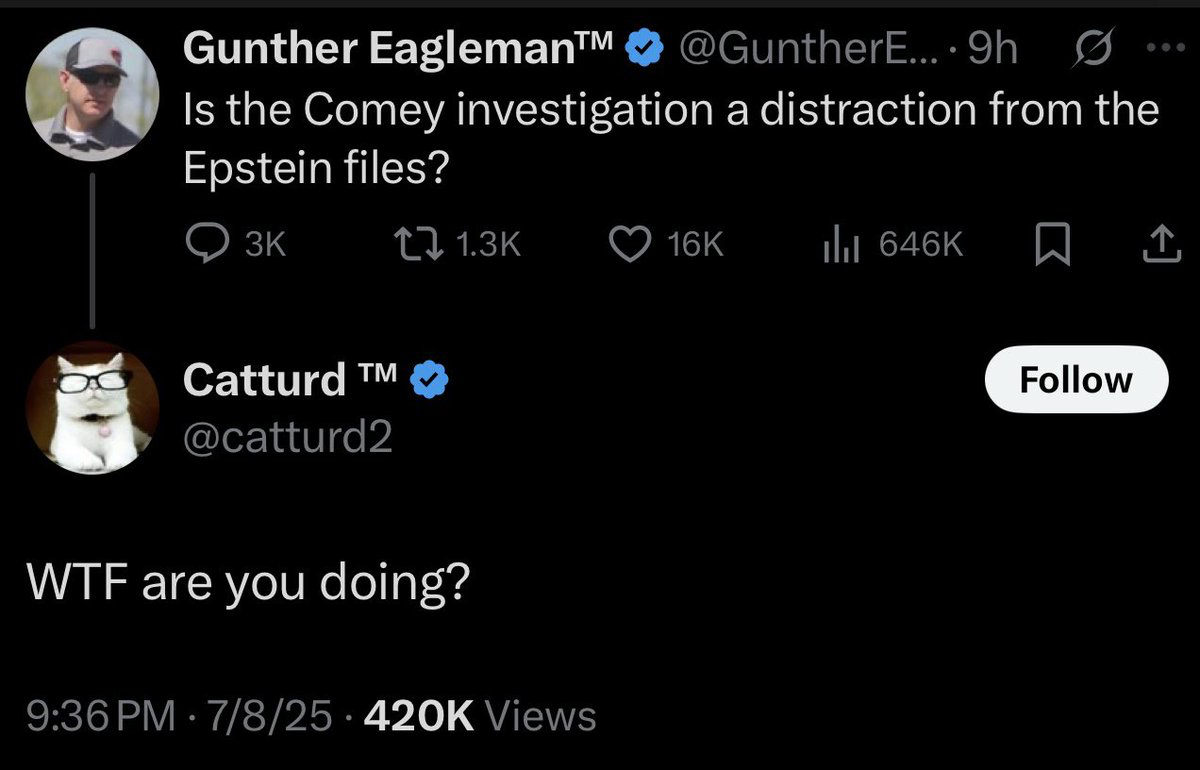Click the reply comment bubble icon
Viewport: 1200px width, 770px height.
(209, 244)
